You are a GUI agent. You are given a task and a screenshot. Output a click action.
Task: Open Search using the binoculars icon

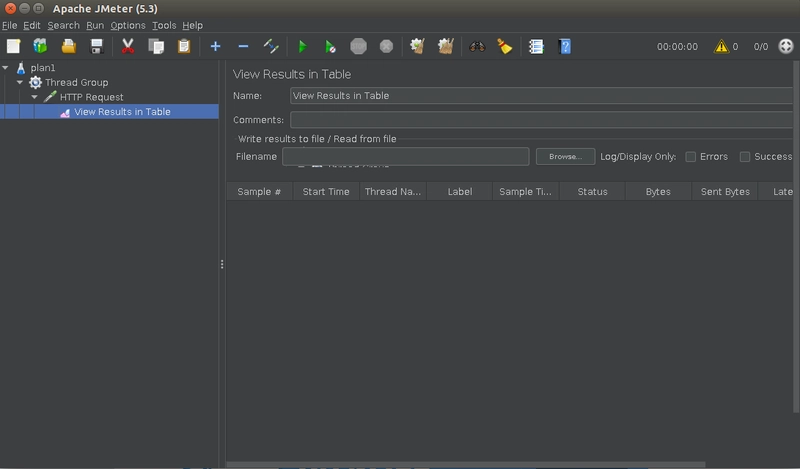tap(477, 46)
